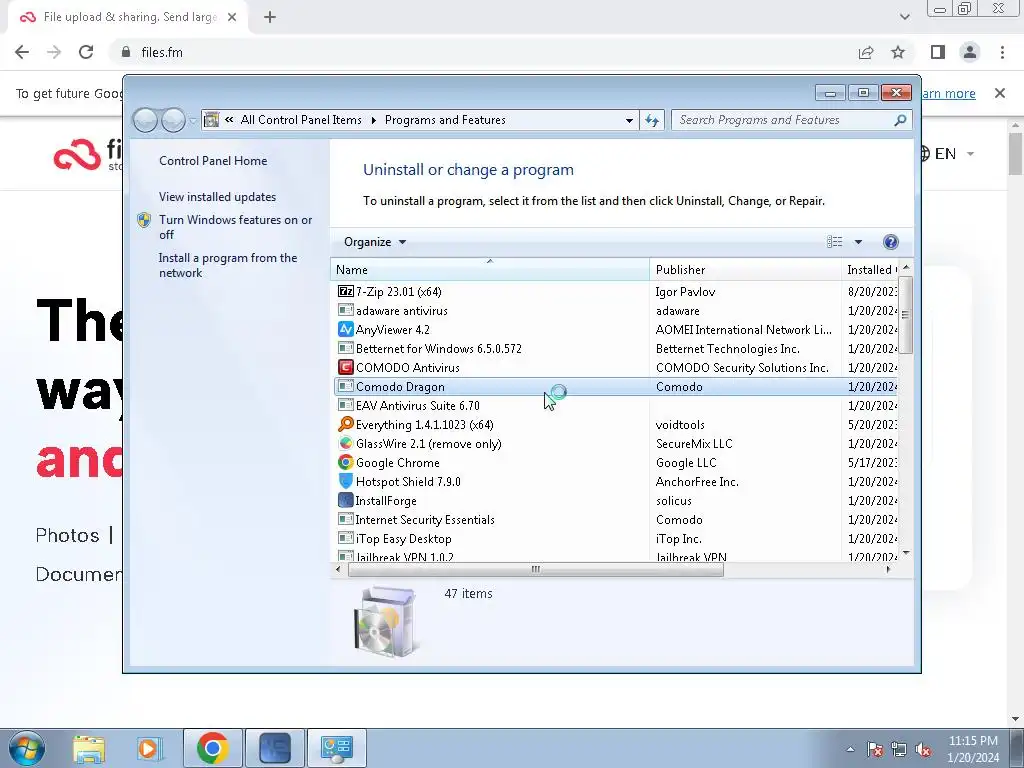Click All Control Panel Items breadcrumb

301,120
